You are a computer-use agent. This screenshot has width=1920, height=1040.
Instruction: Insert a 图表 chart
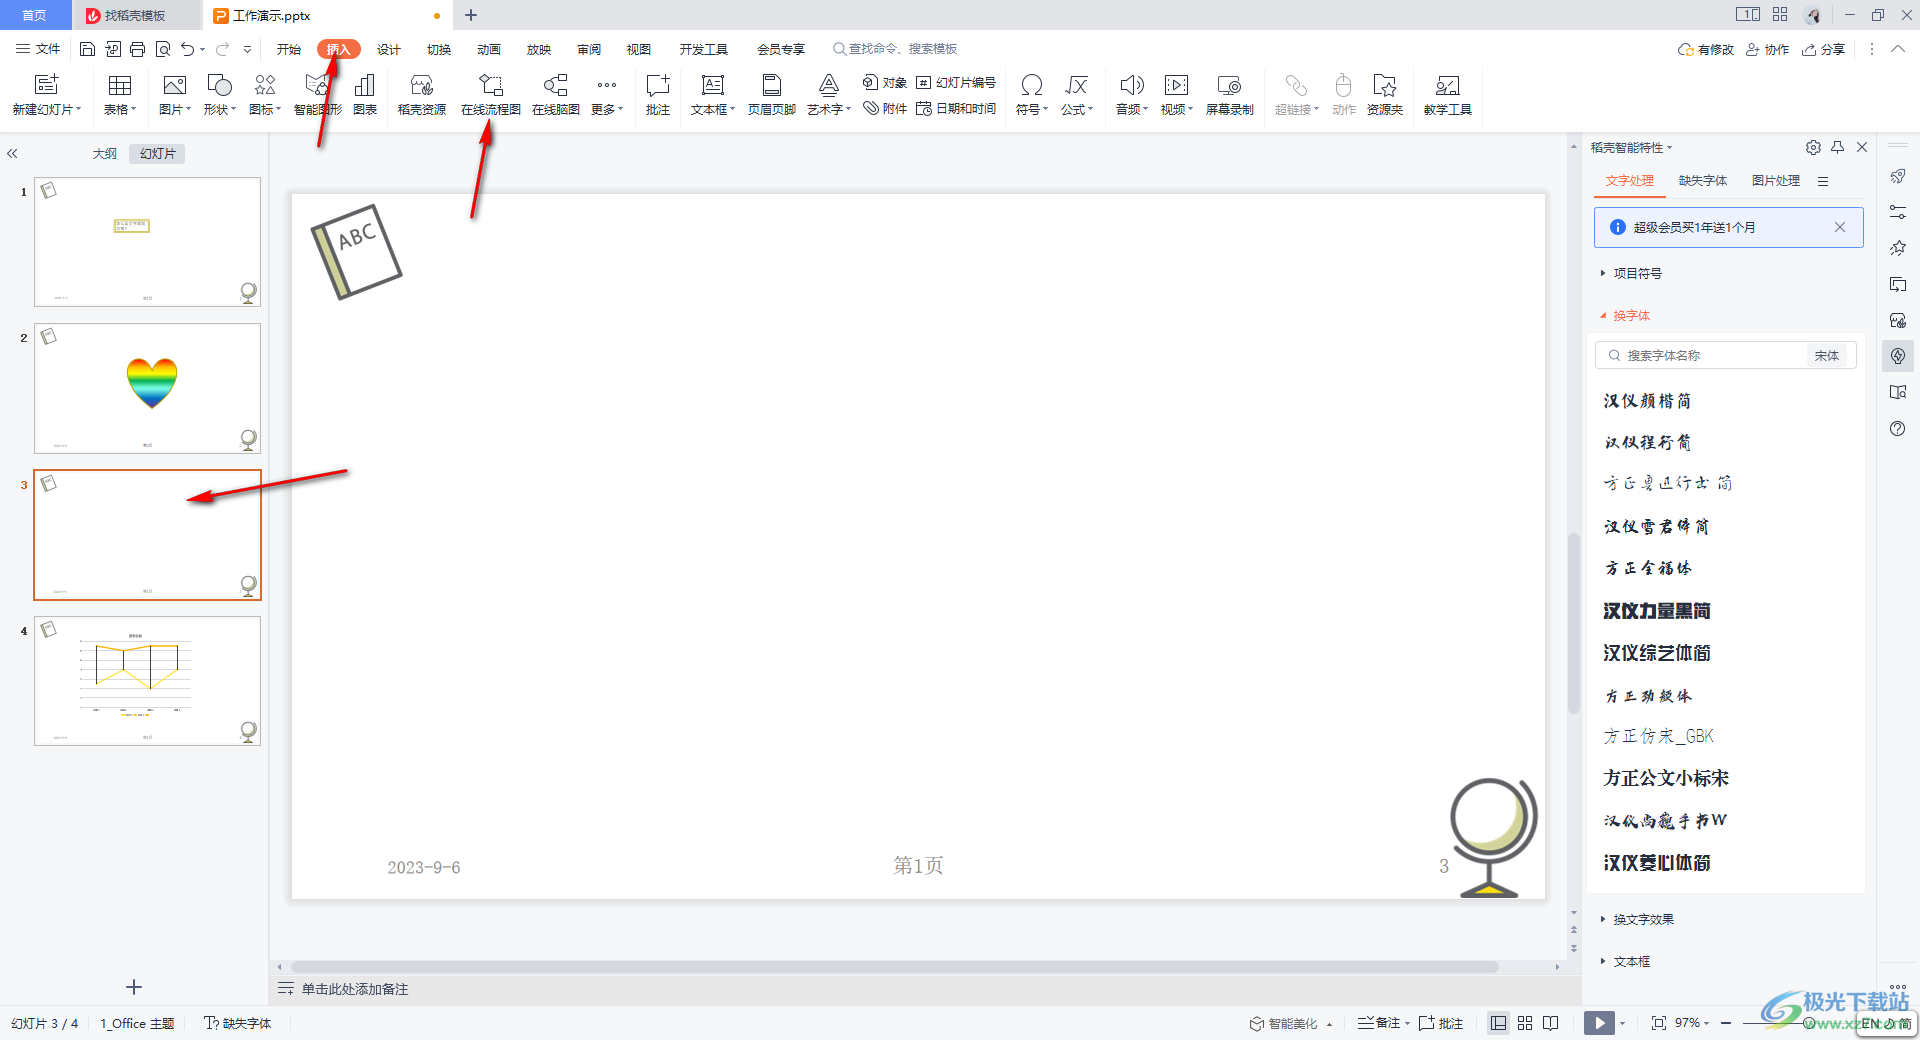(365, 96)
